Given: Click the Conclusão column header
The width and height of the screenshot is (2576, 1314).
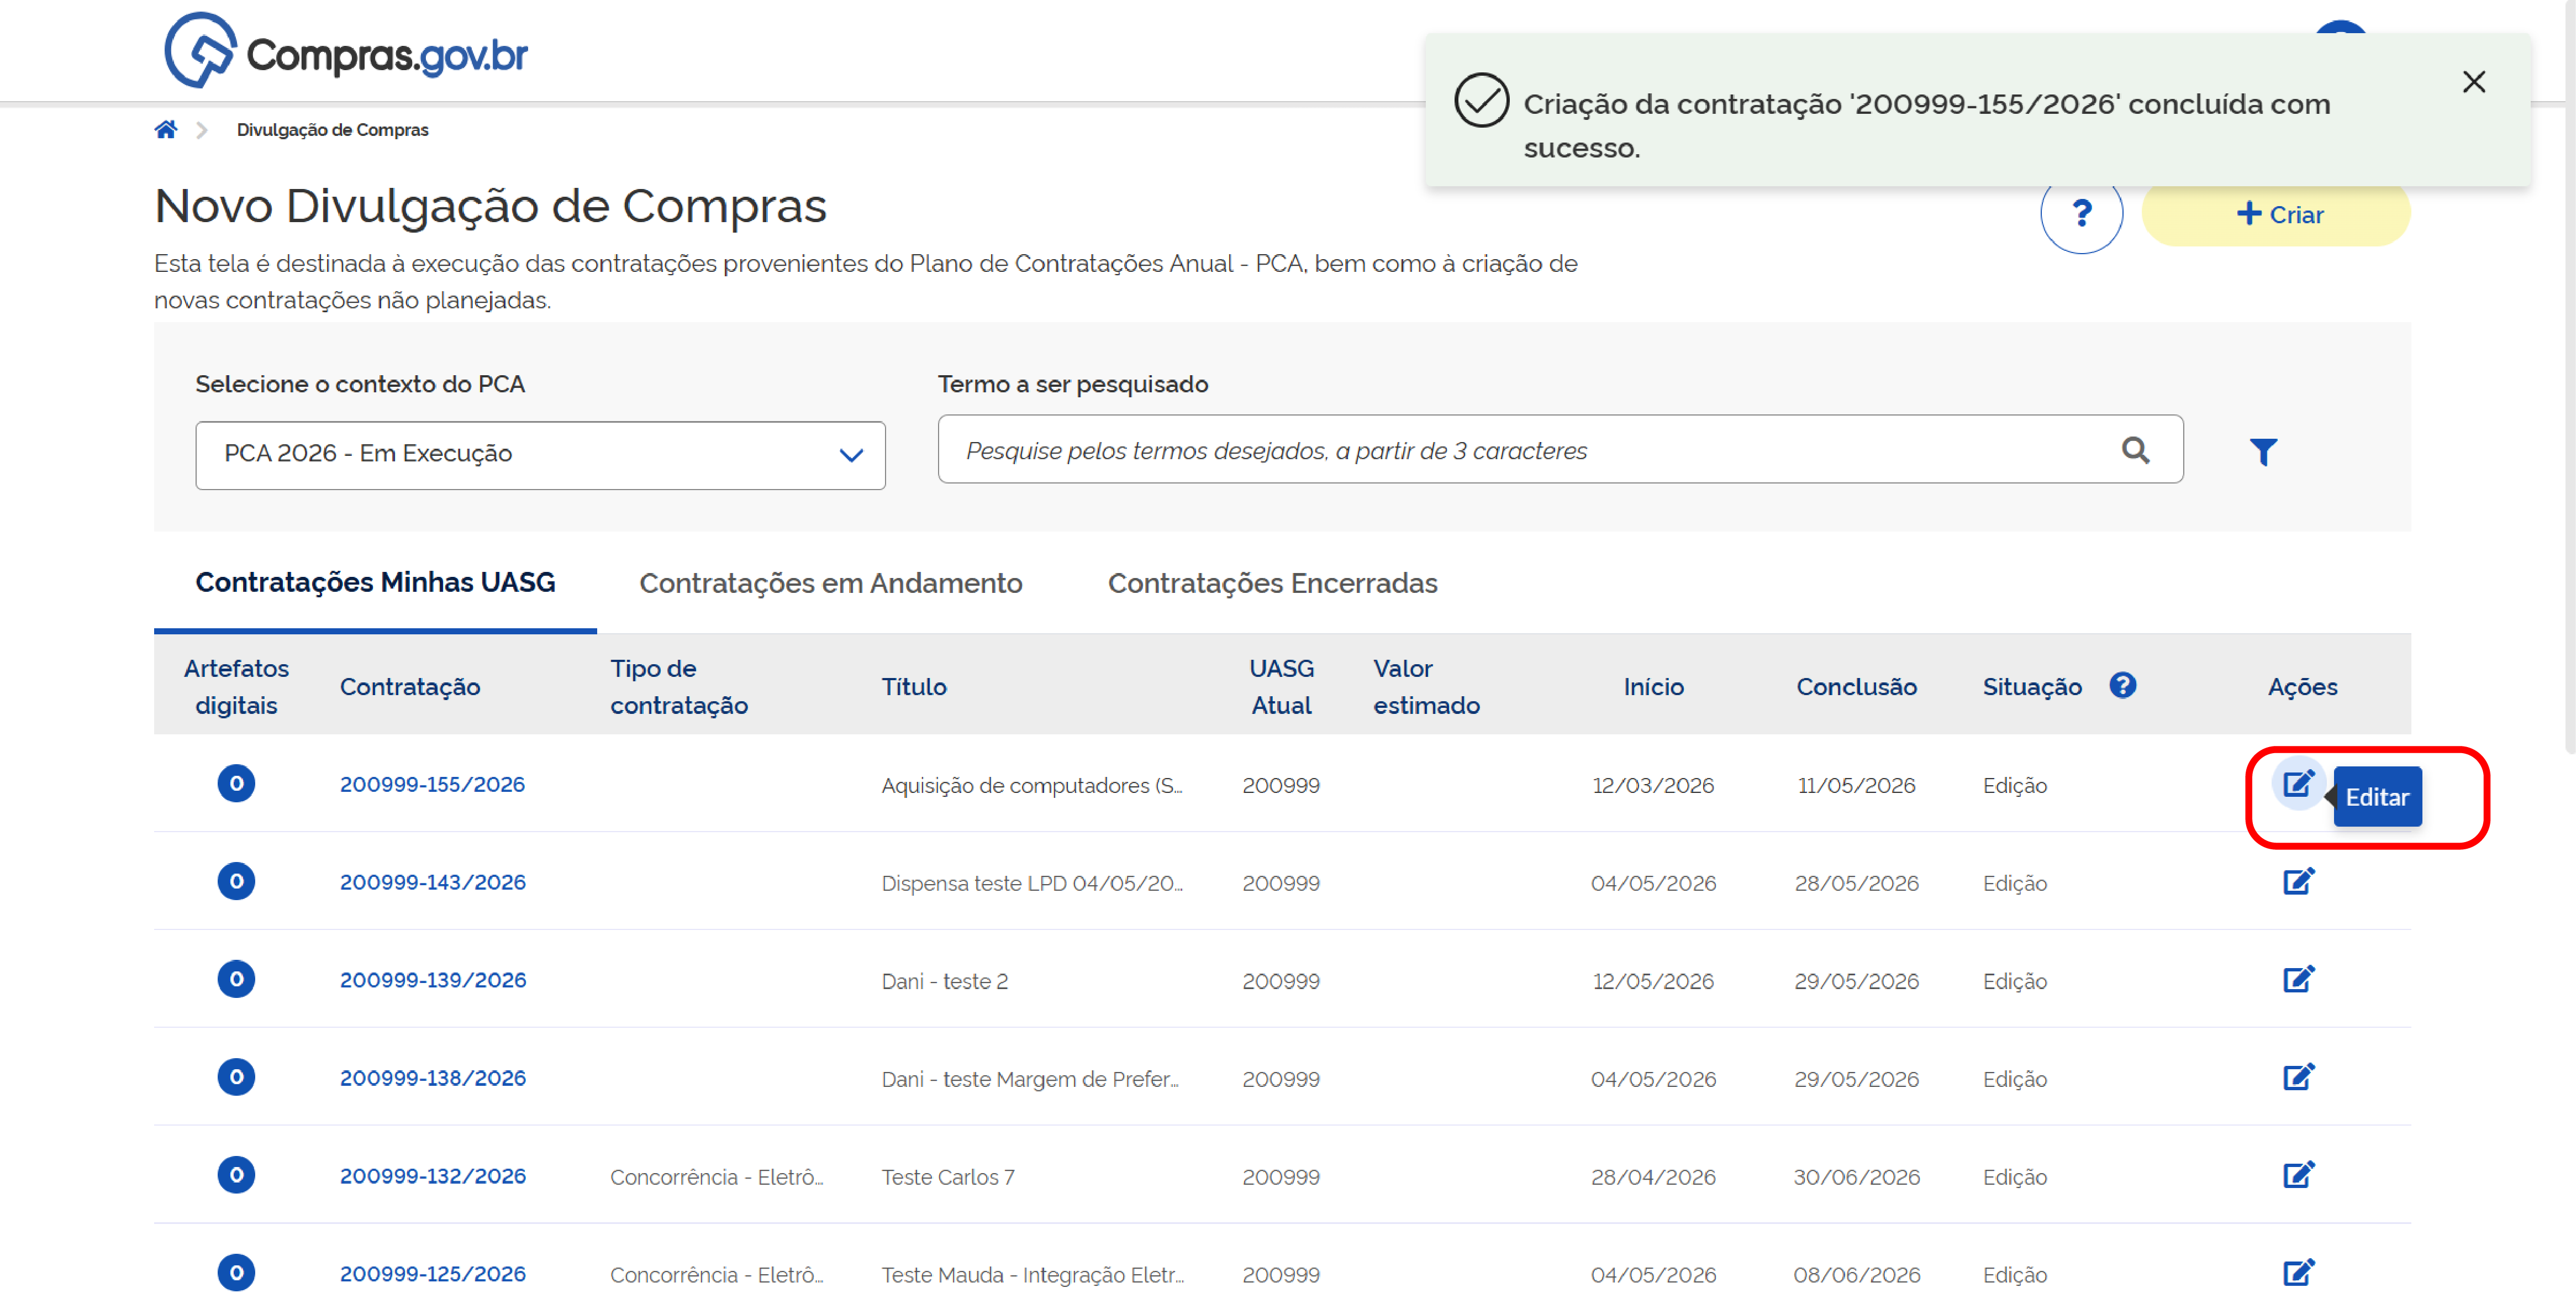Looking at the screenshot, I should pyautogui.click(x=1856, y=687).
